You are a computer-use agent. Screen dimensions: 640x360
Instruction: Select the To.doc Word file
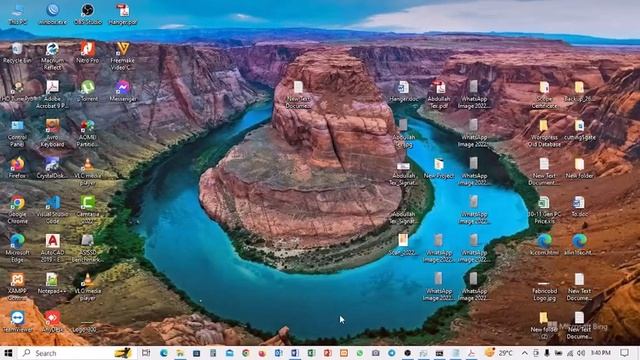[579, 207]
